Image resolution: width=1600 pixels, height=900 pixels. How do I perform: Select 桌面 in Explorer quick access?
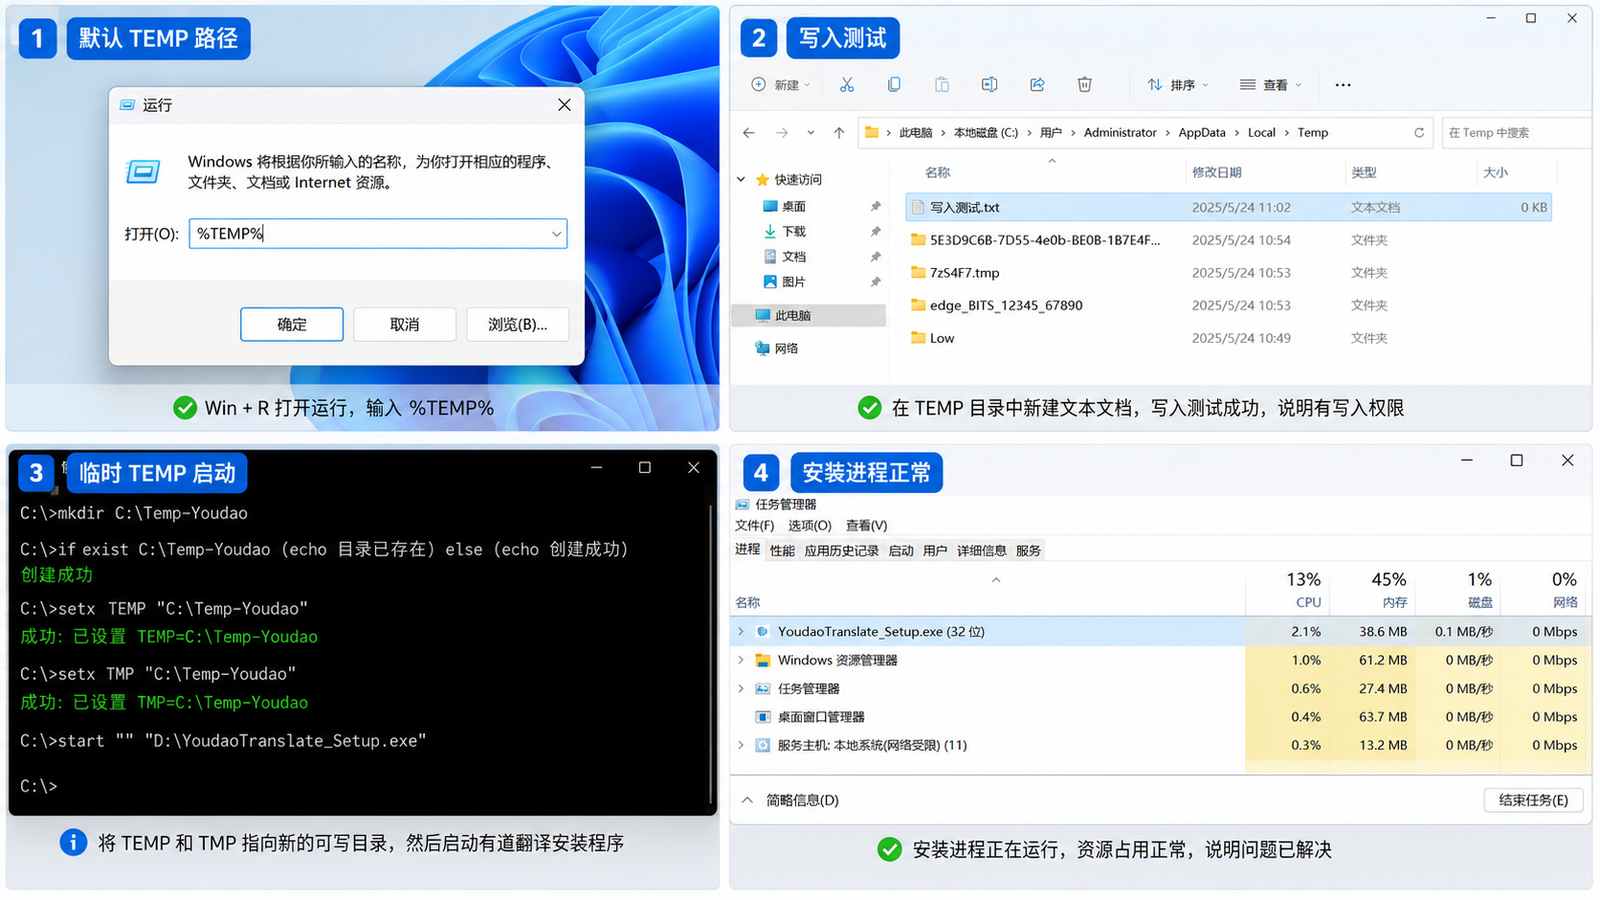click(x=794, y=206)
